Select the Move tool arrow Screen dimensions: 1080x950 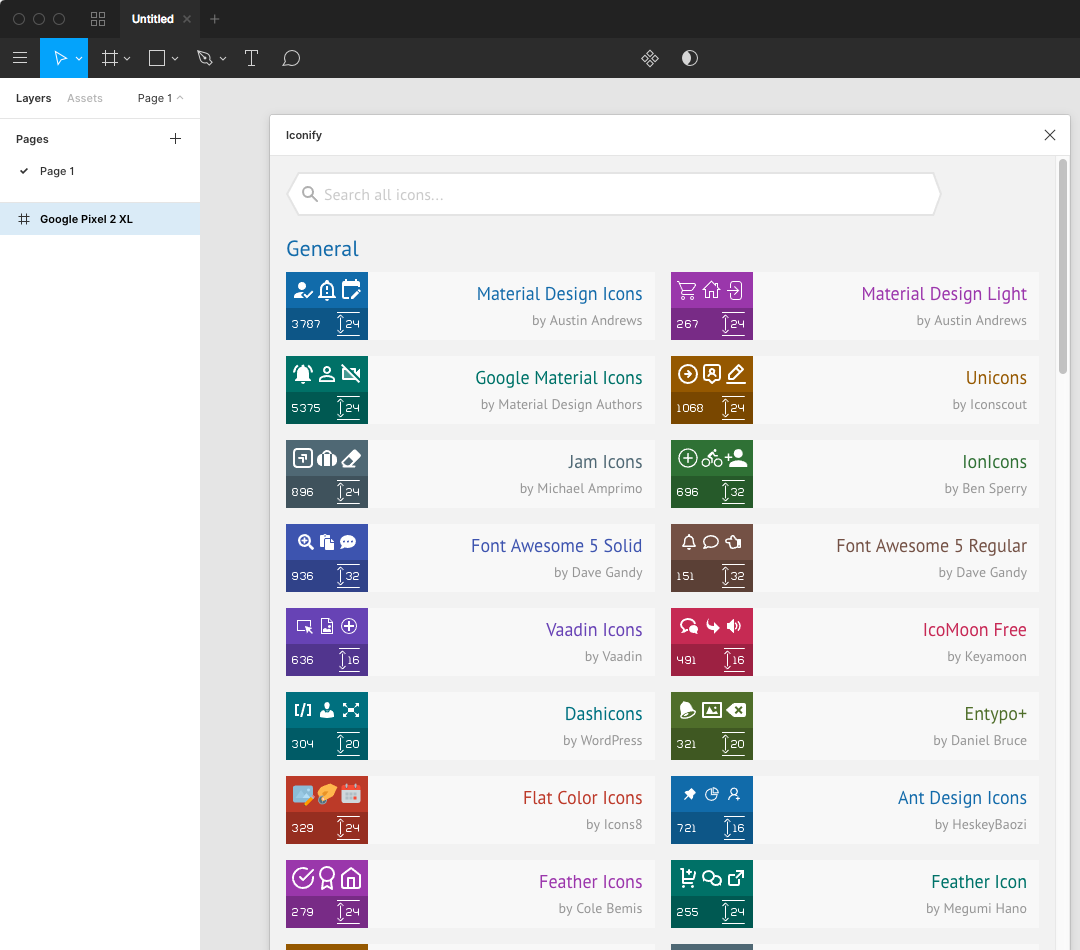60,58
